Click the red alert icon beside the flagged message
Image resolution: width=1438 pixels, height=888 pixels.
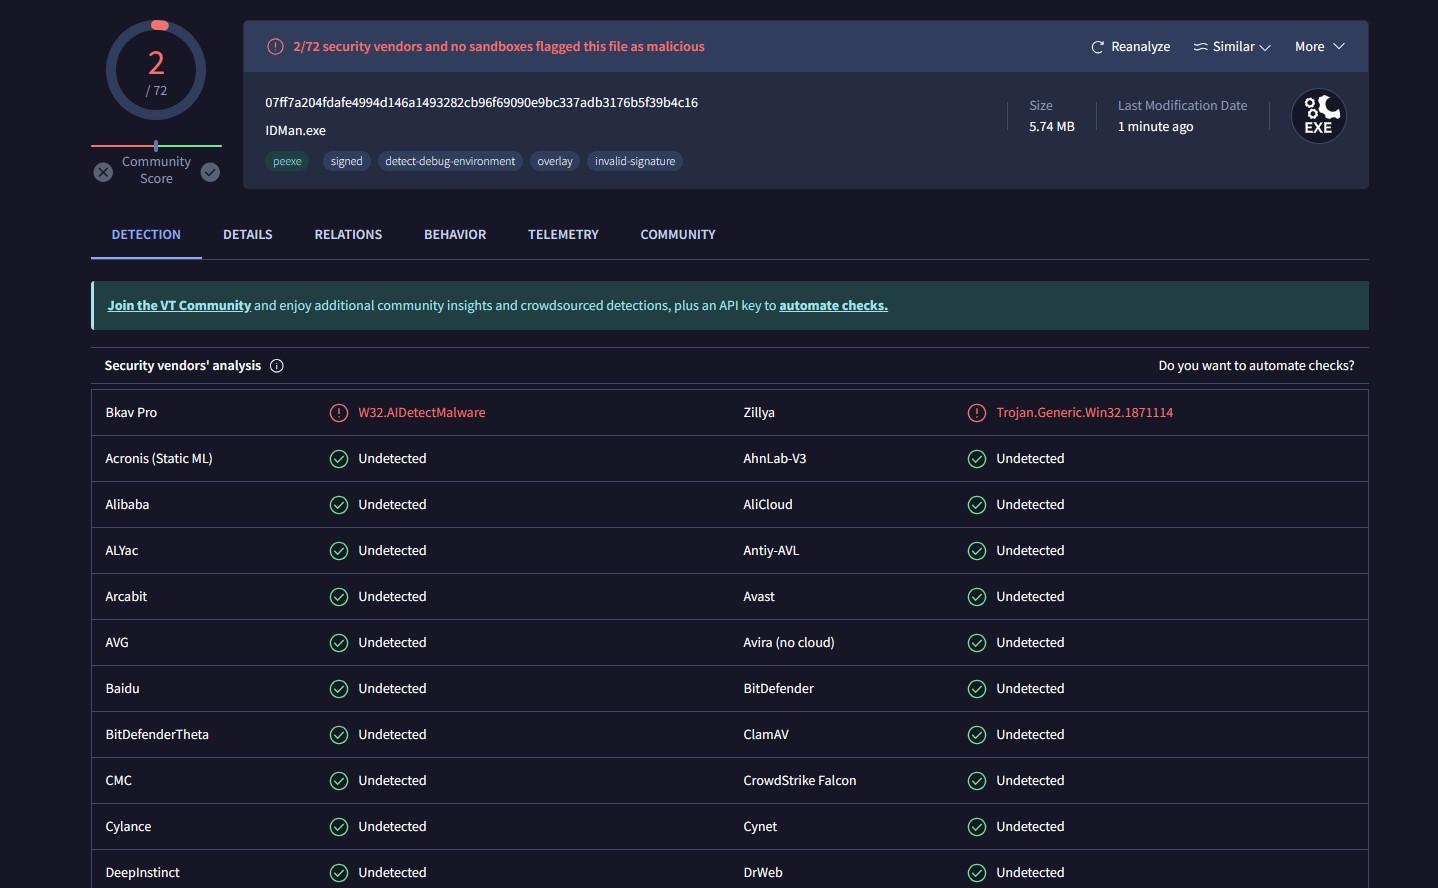[275, 47]
